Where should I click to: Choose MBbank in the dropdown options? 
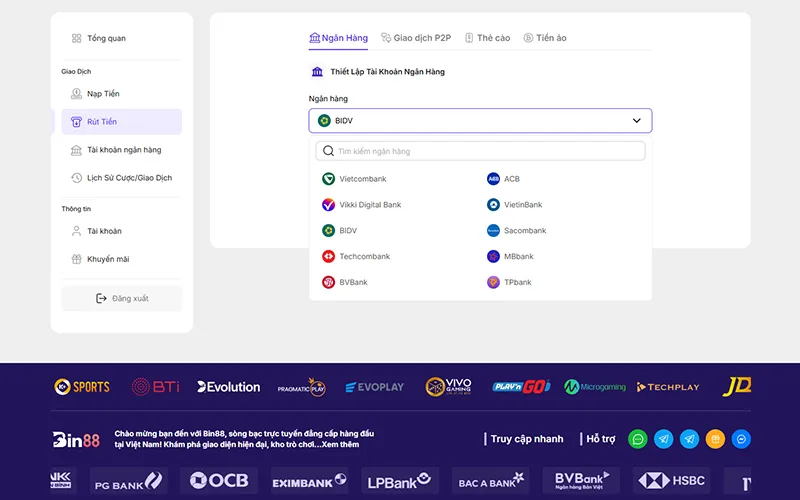click(x=518, y=257)
